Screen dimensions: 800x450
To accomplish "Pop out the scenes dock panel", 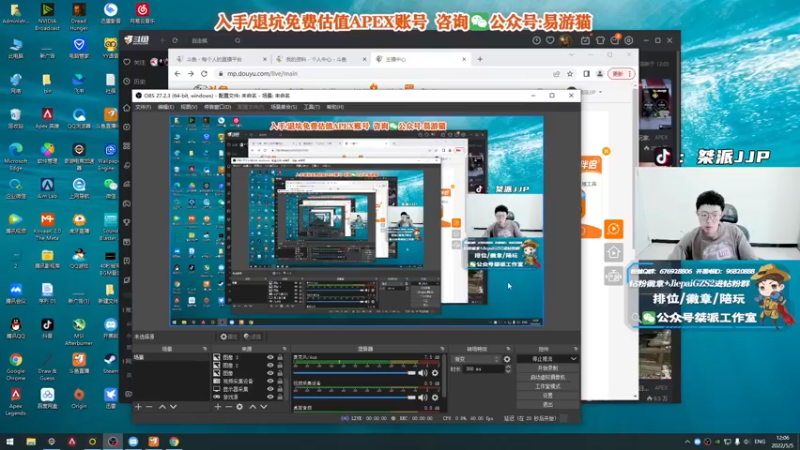I will click(x=205, y=349).
